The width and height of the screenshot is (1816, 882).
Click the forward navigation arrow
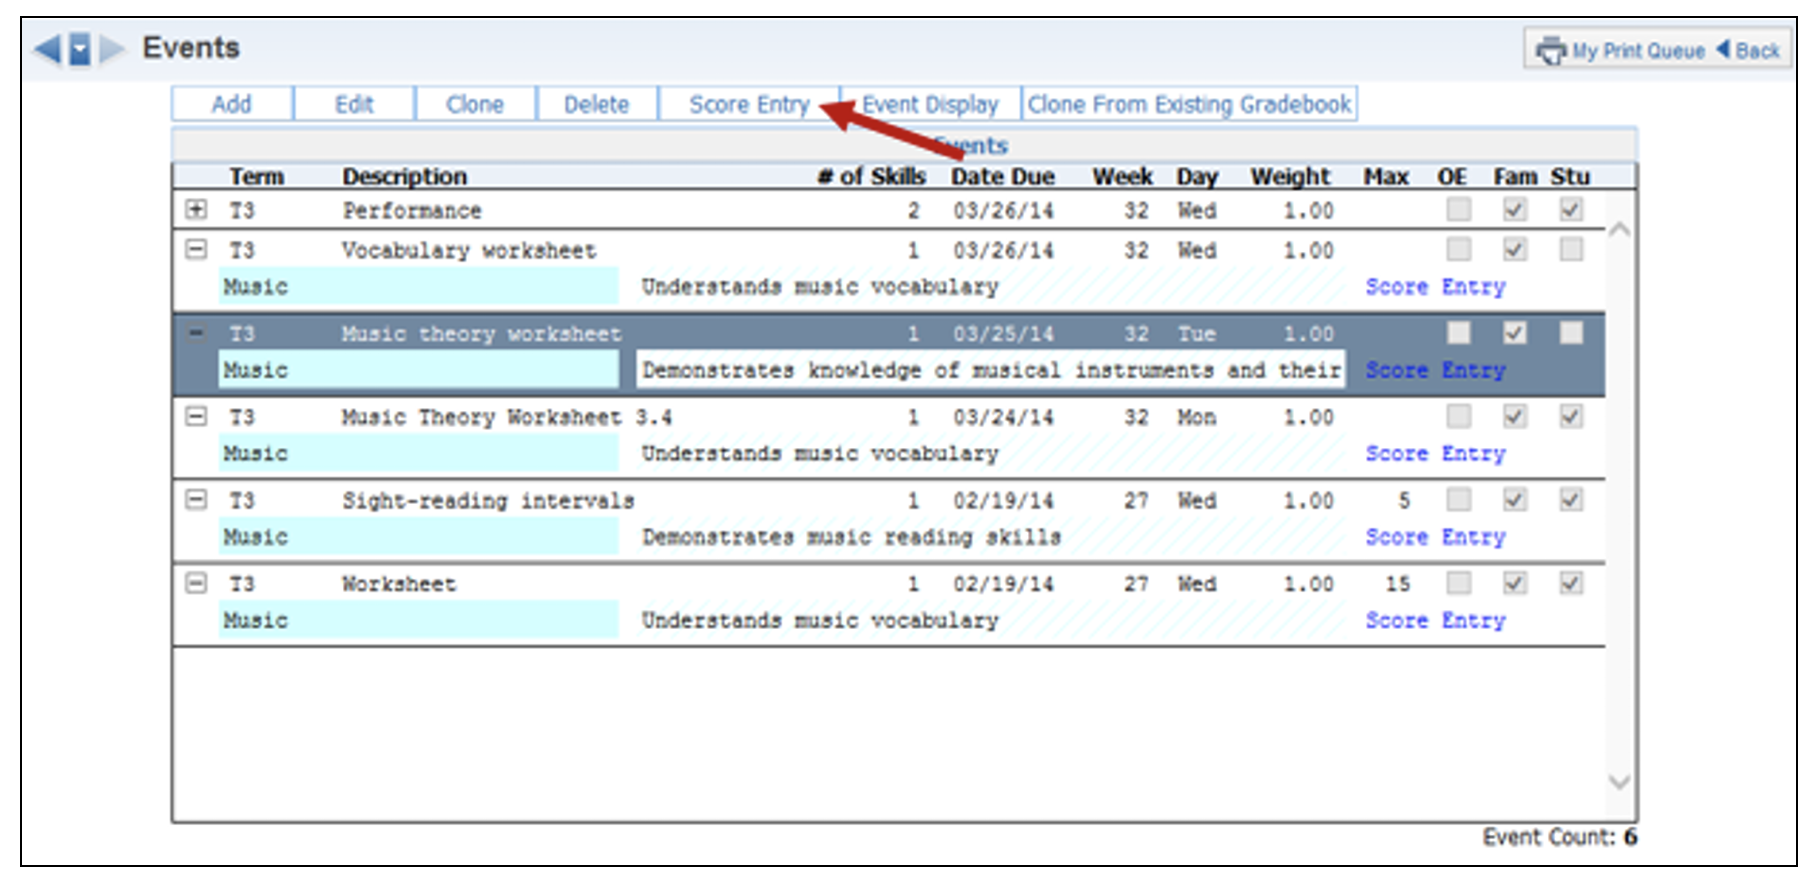(x=112, y=48)
